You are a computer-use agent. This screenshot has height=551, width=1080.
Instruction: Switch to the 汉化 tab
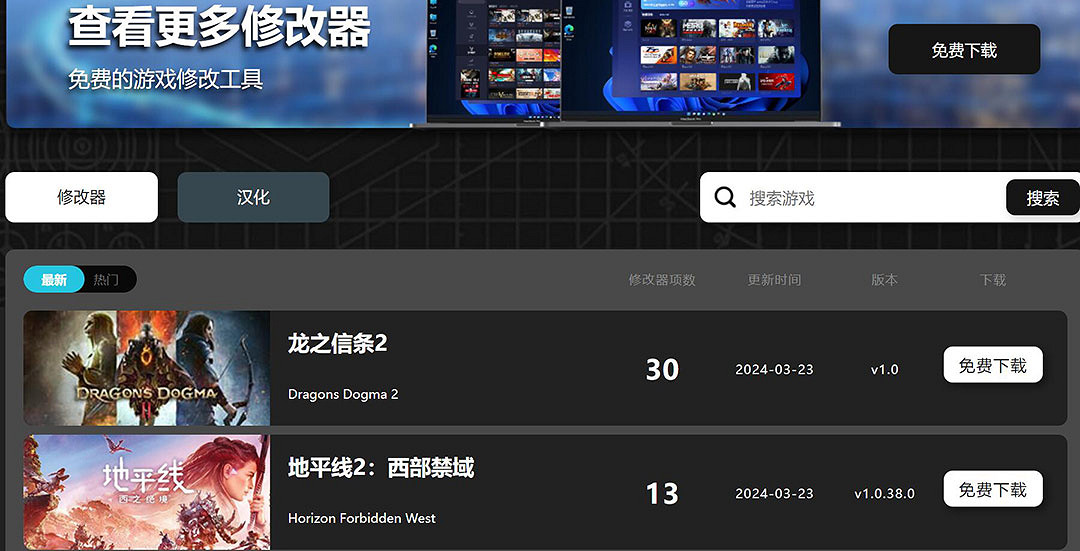click(x=253, y=197)
